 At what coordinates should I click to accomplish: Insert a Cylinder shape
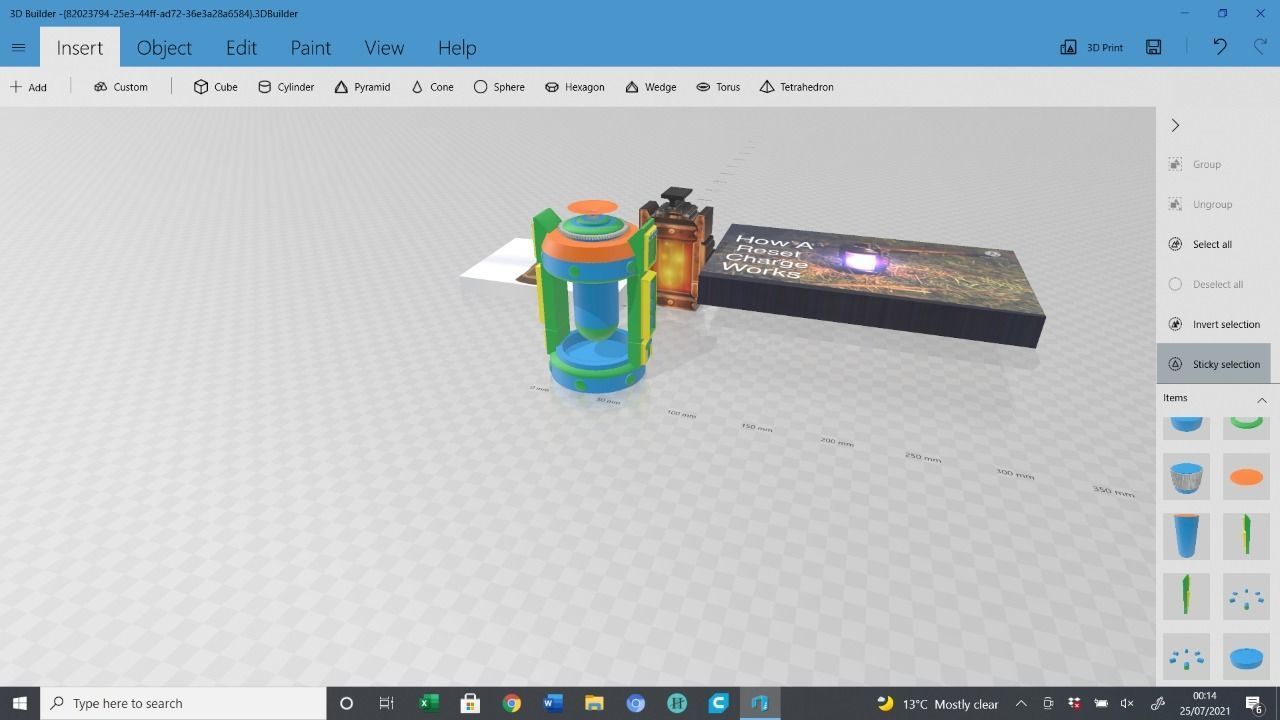point(286,87)
